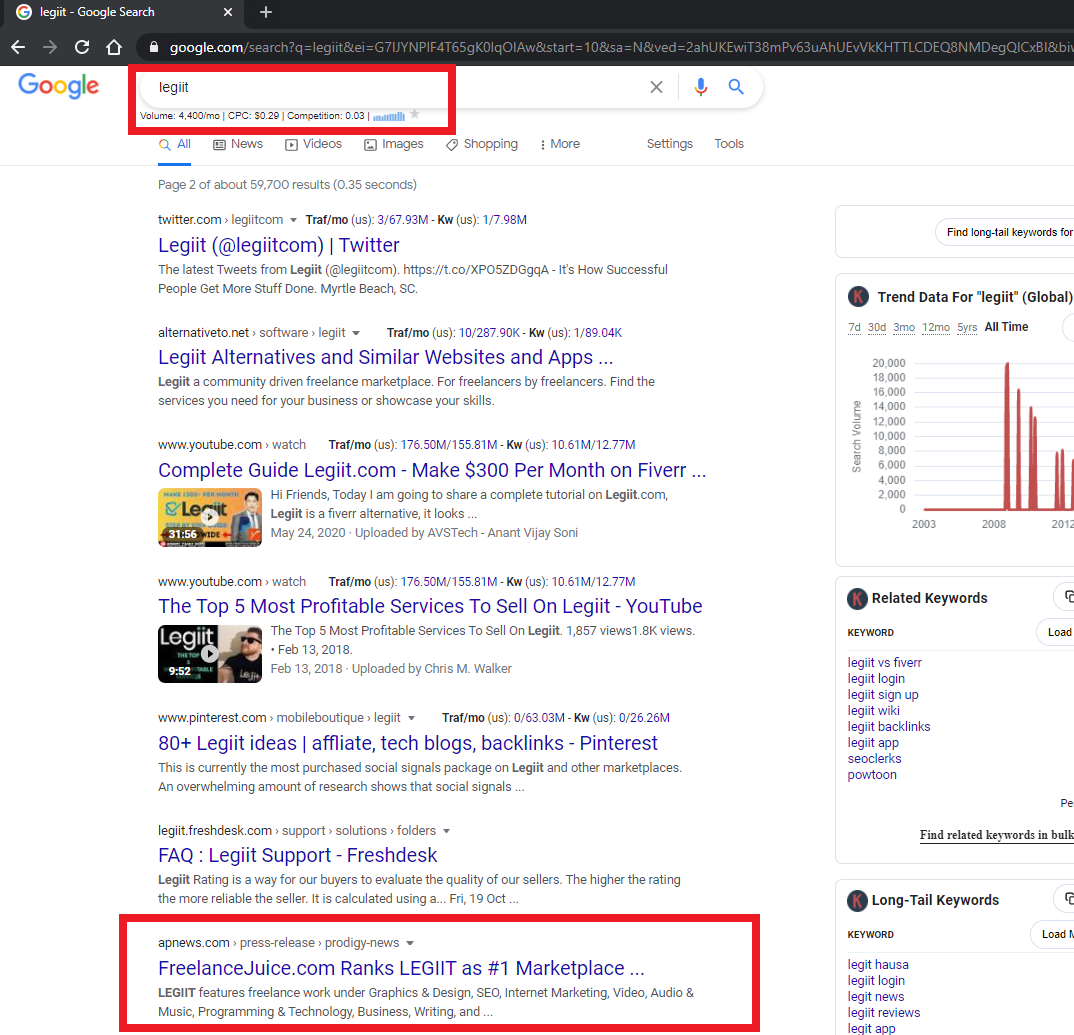This screenshot has width=1074, height=1035.
Task: Select 30d trend range
Action: point(877,327)
